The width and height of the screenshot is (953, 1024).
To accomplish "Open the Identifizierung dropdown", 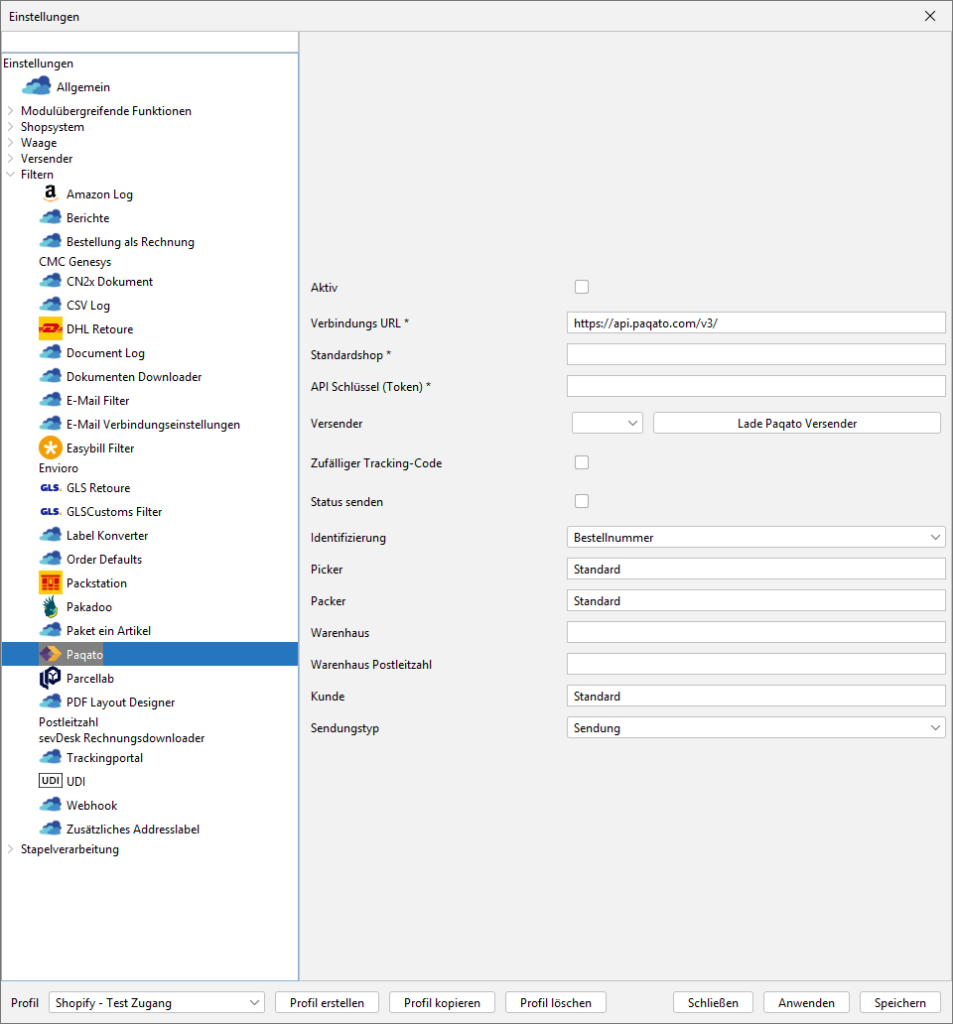I will 755,538.
